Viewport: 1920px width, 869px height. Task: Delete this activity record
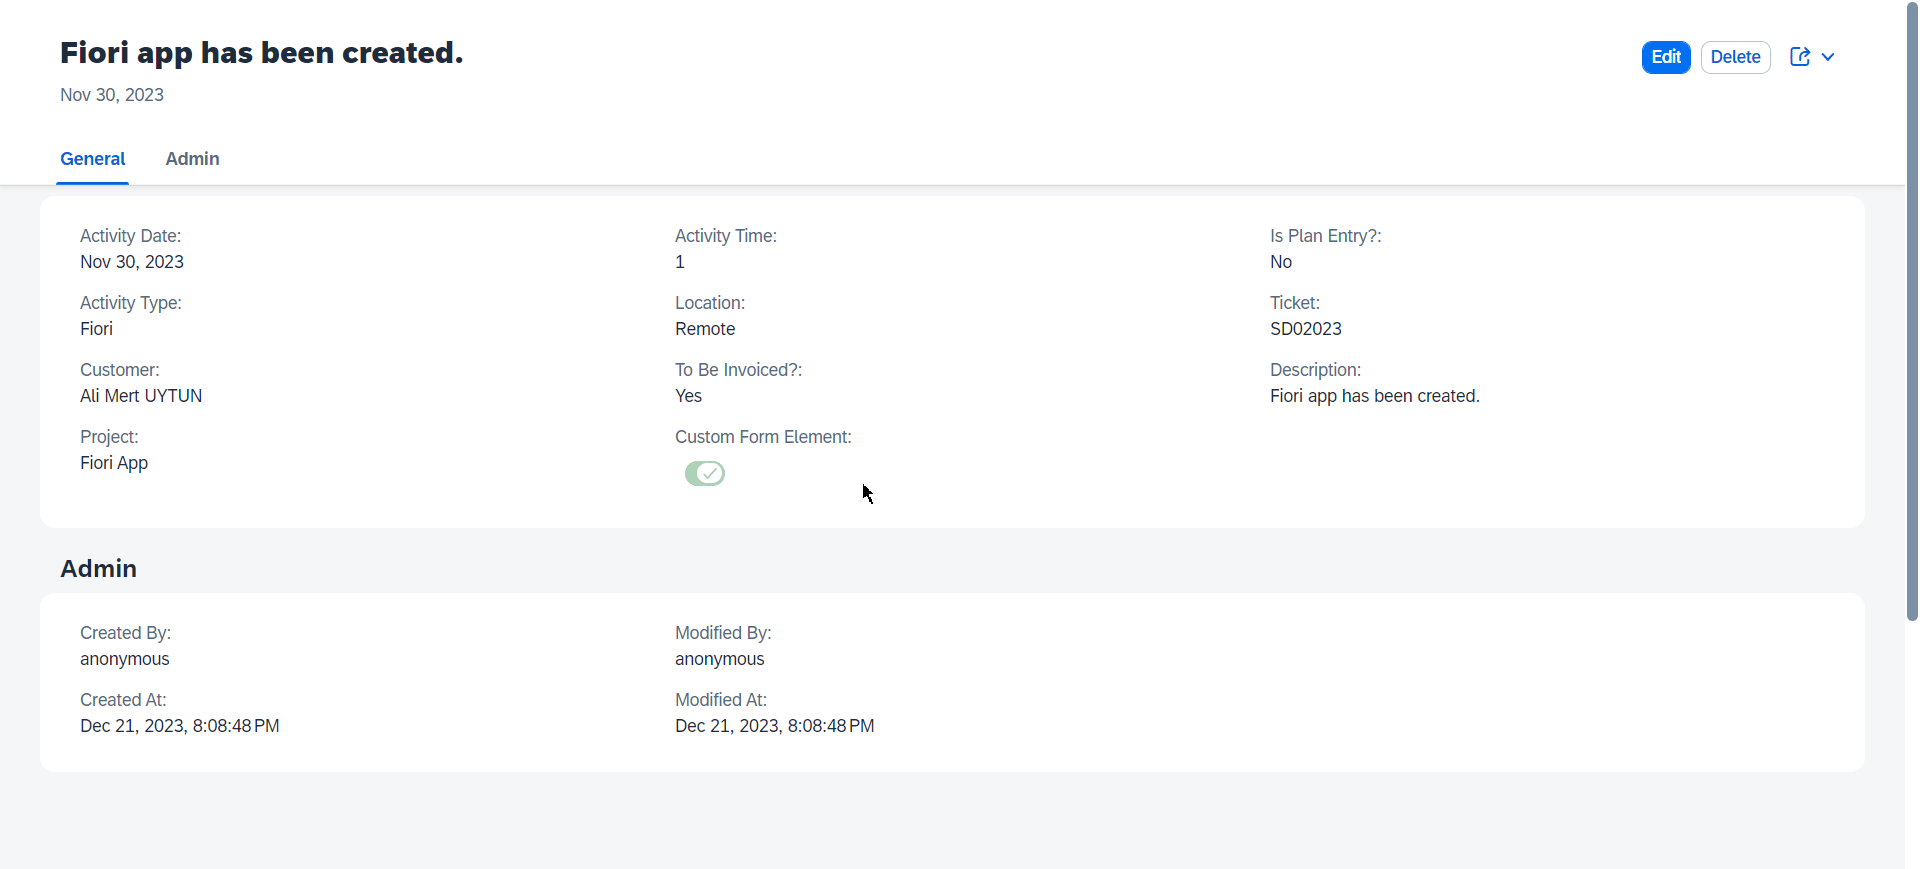(x=1735, y=57)
